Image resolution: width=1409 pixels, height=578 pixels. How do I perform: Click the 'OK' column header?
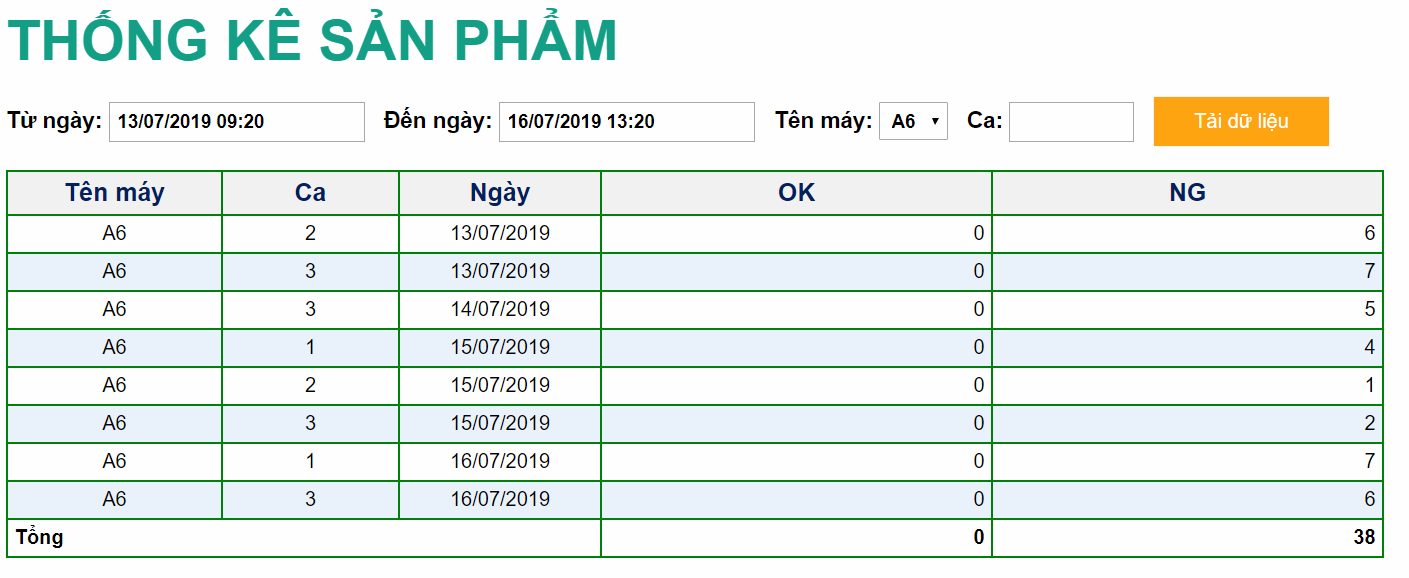pos(796,193)
